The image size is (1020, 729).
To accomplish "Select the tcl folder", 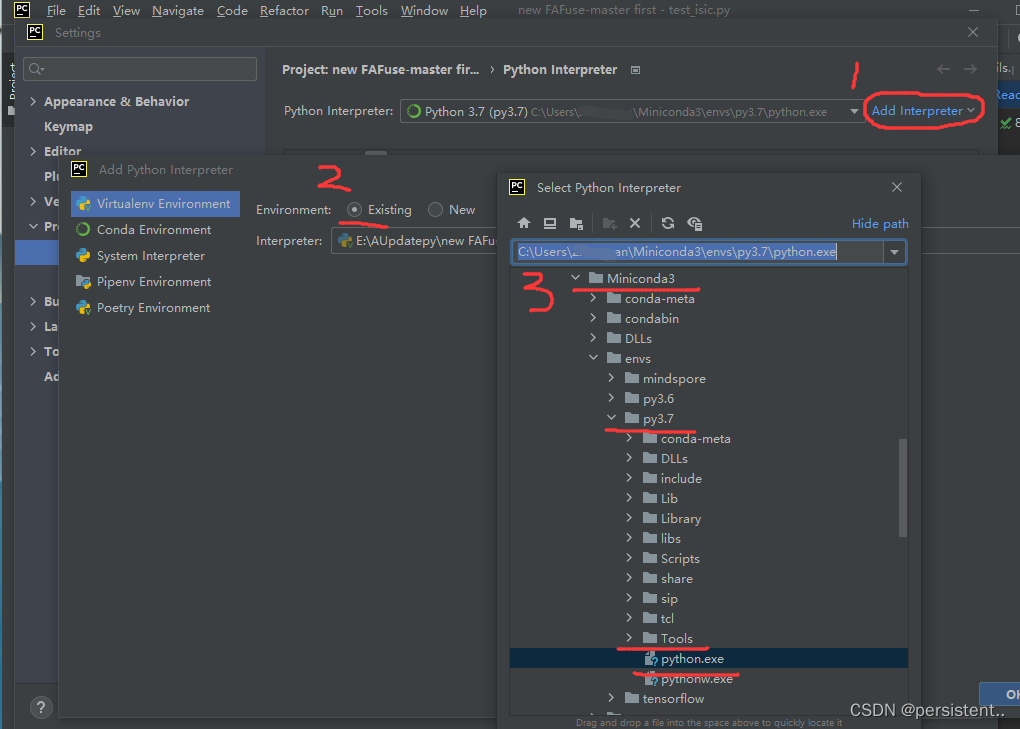I will click(x=667, y=618).
